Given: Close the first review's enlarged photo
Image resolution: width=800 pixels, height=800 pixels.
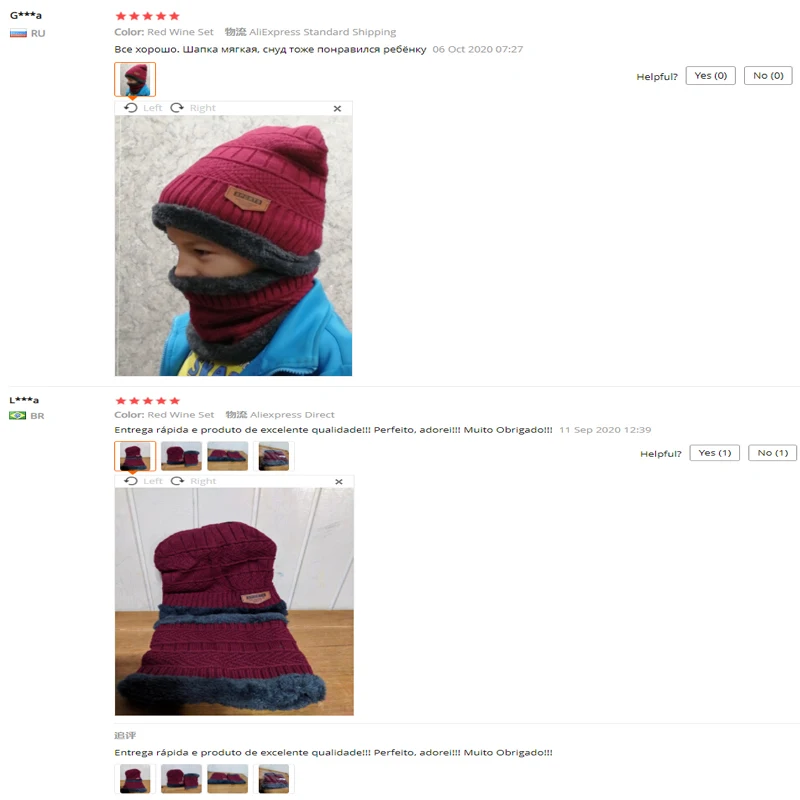Looking at the screenshot, I should 337,109.
